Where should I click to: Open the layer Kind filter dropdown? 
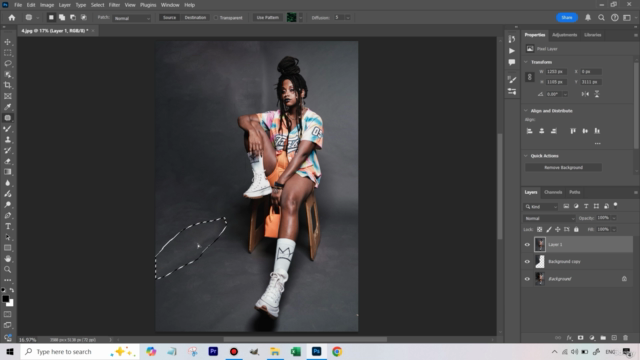click(541, 207)
